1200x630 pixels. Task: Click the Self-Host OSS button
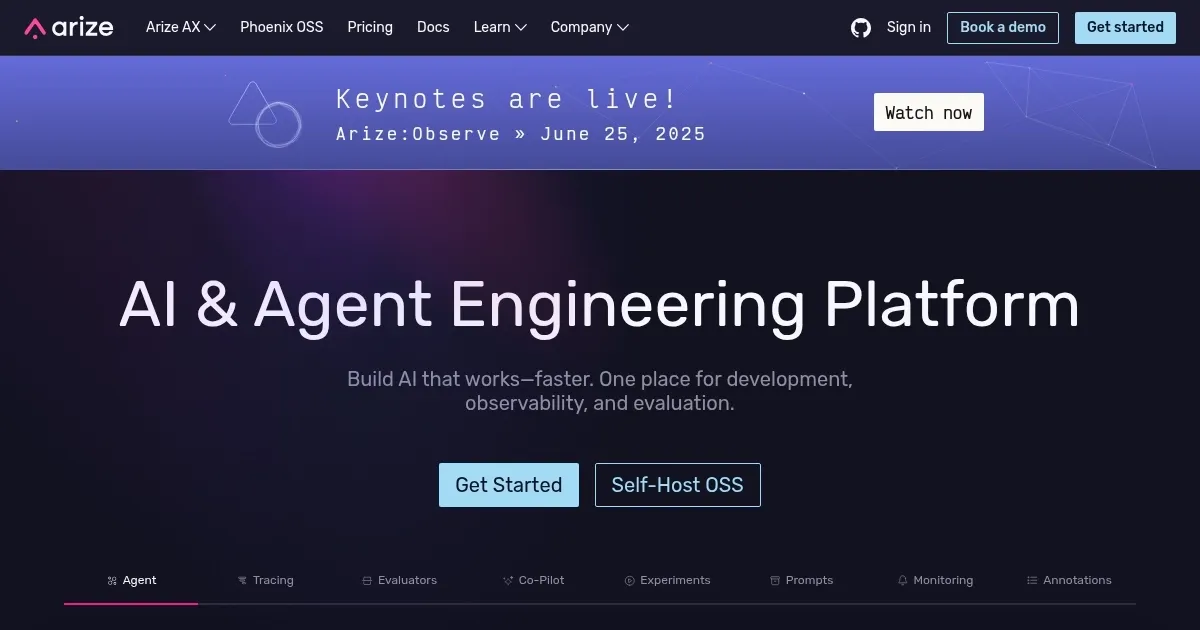pyautogui.click(x=677, y=485)
